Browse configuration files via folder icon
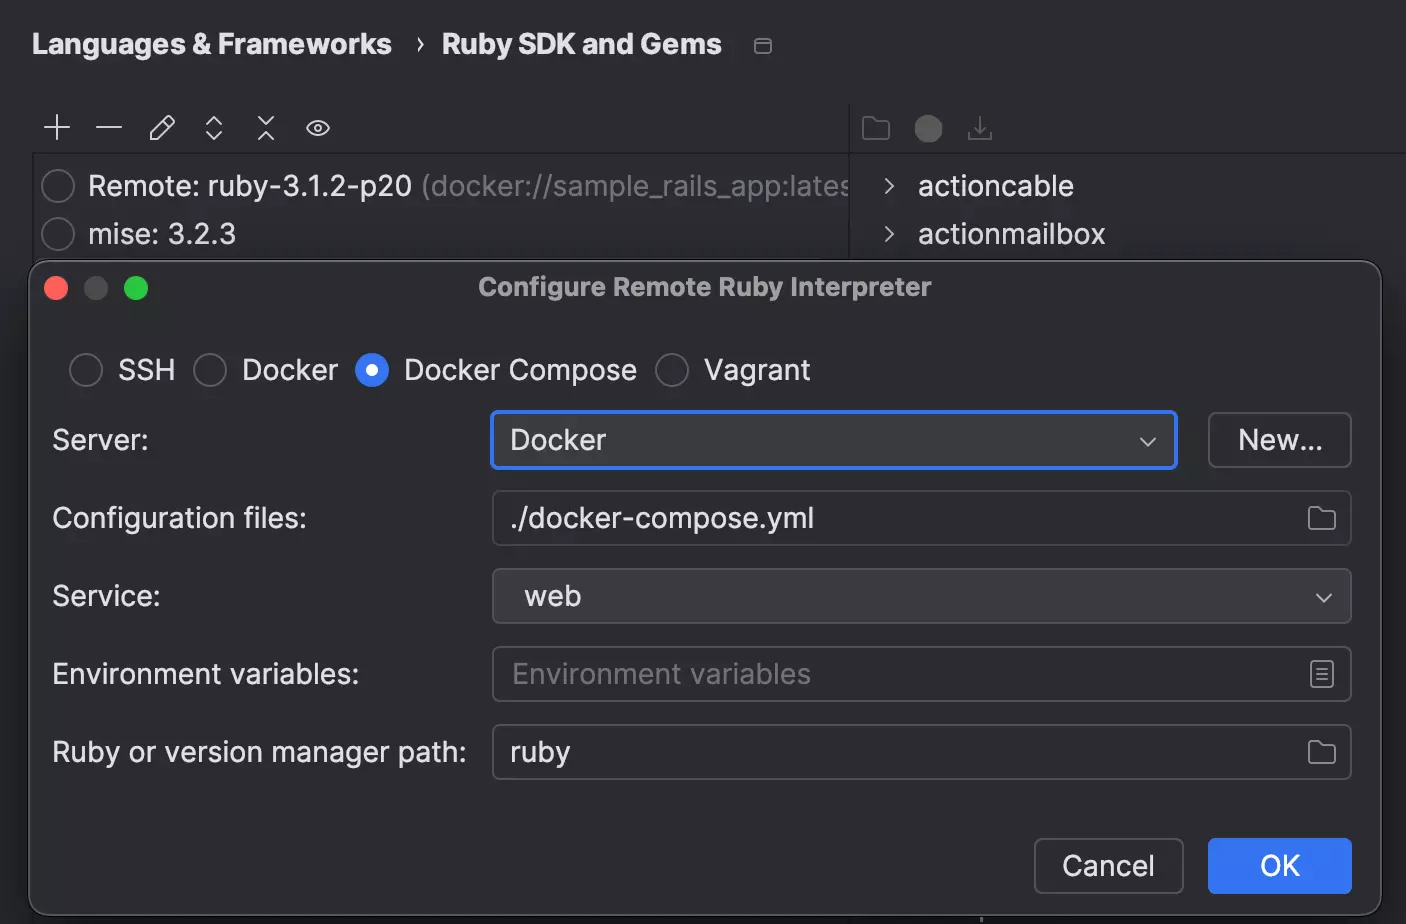Screen dimensions: 1406x924 coord(1321,518)
